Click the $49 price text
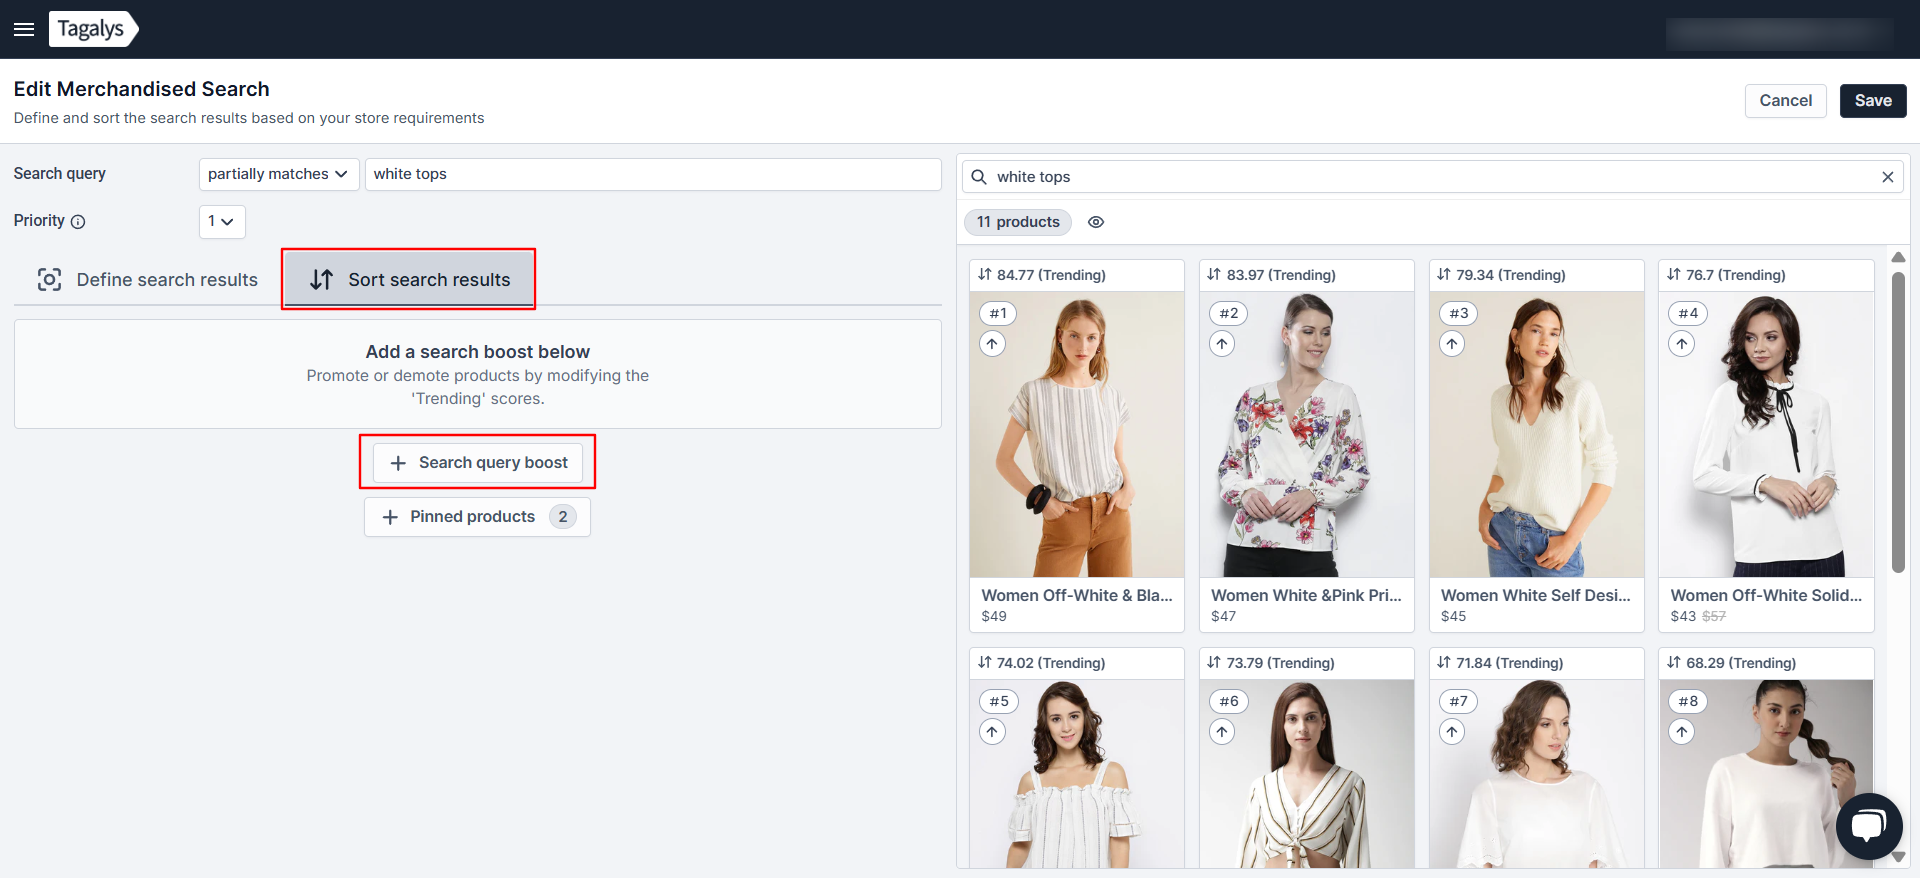The width and height of the screenshot is (1920, 878). click(x=994, y=617)
